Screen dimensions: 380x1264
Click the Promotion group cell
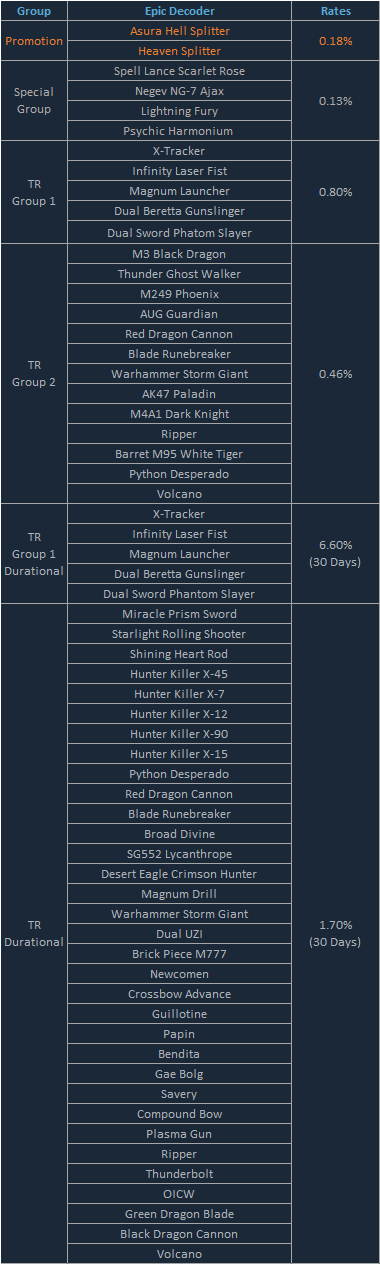pos(34,41)
